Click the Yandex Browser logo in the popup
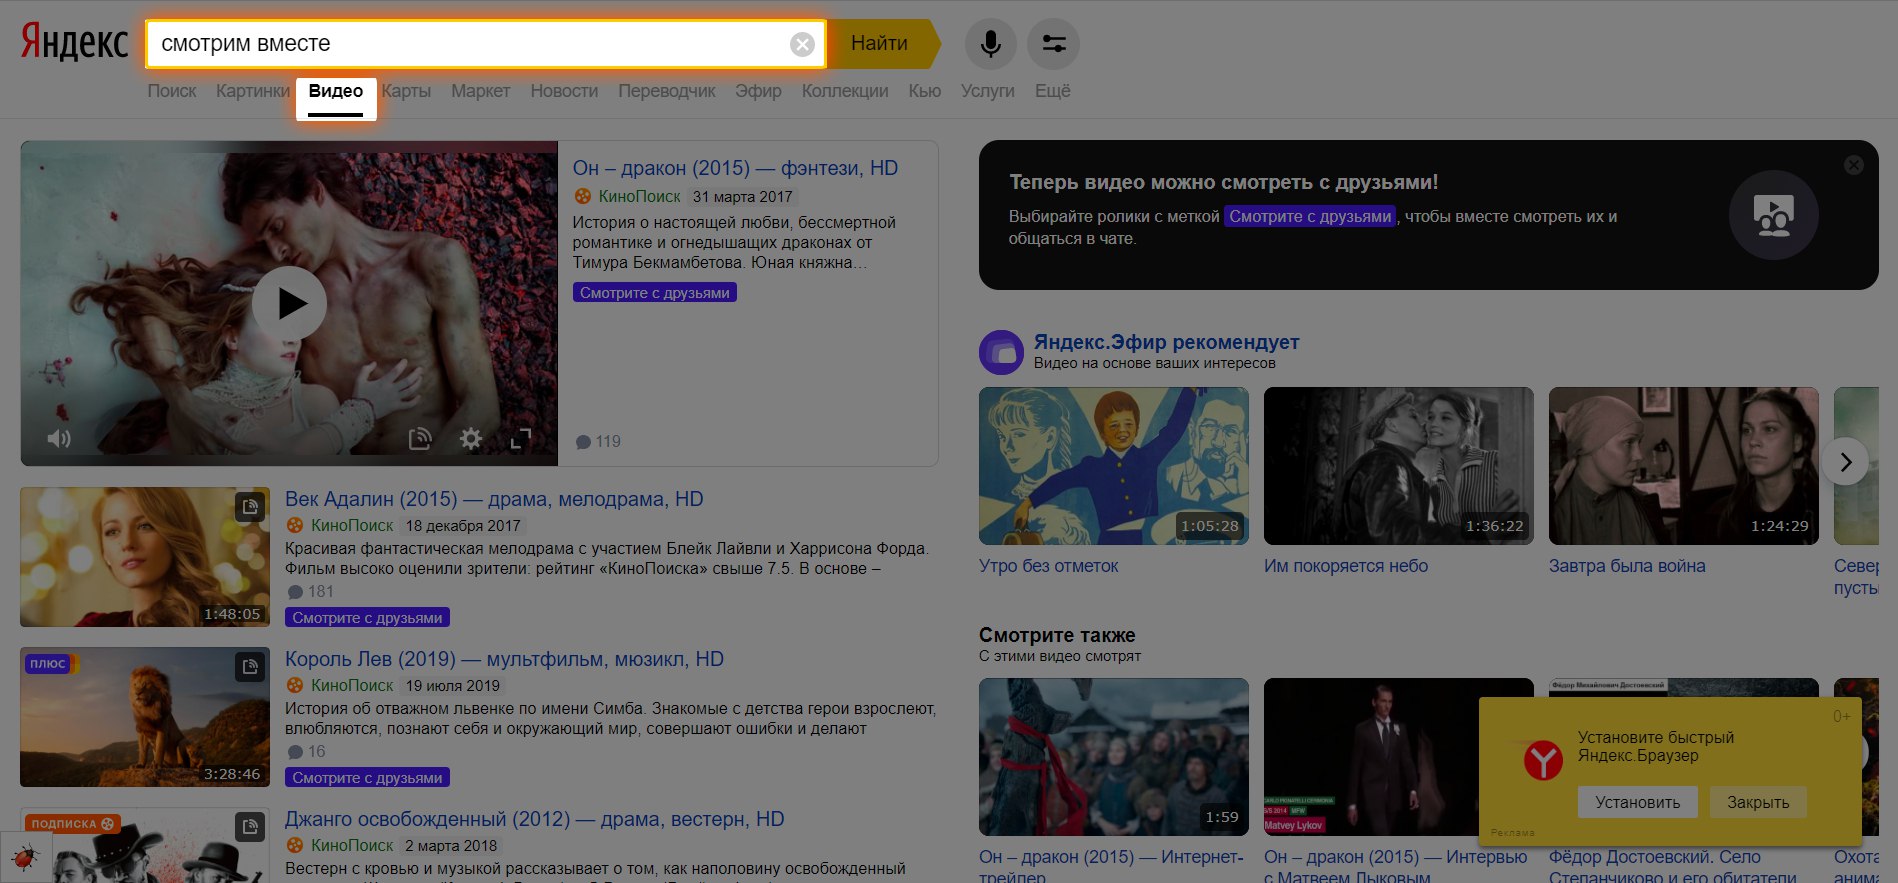Screen dimensions: 1898x883 click(1543, 760)
